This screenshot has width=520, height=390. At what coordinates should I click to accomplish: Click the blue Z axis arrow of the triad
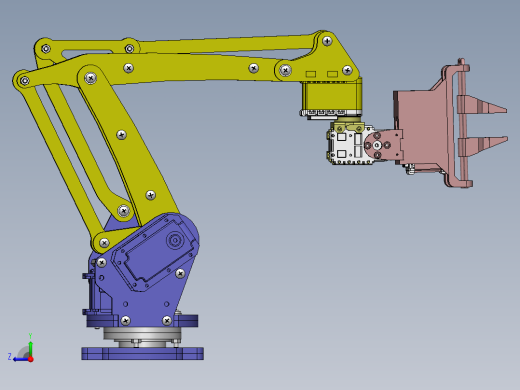(21, 359)
